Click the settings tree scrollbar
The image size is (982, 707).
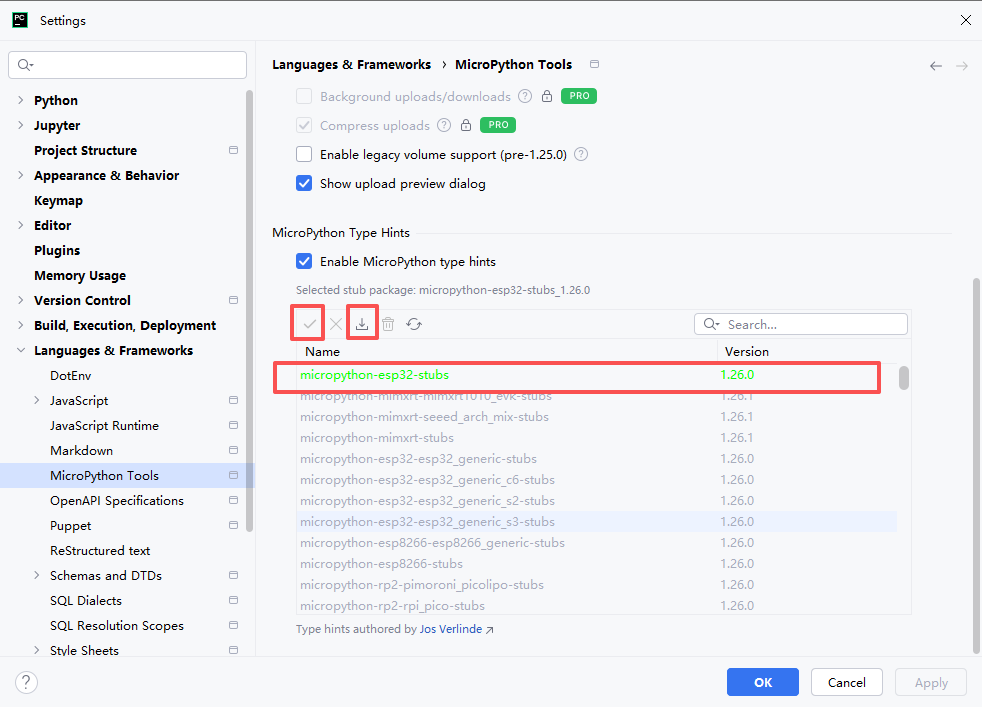249,311
